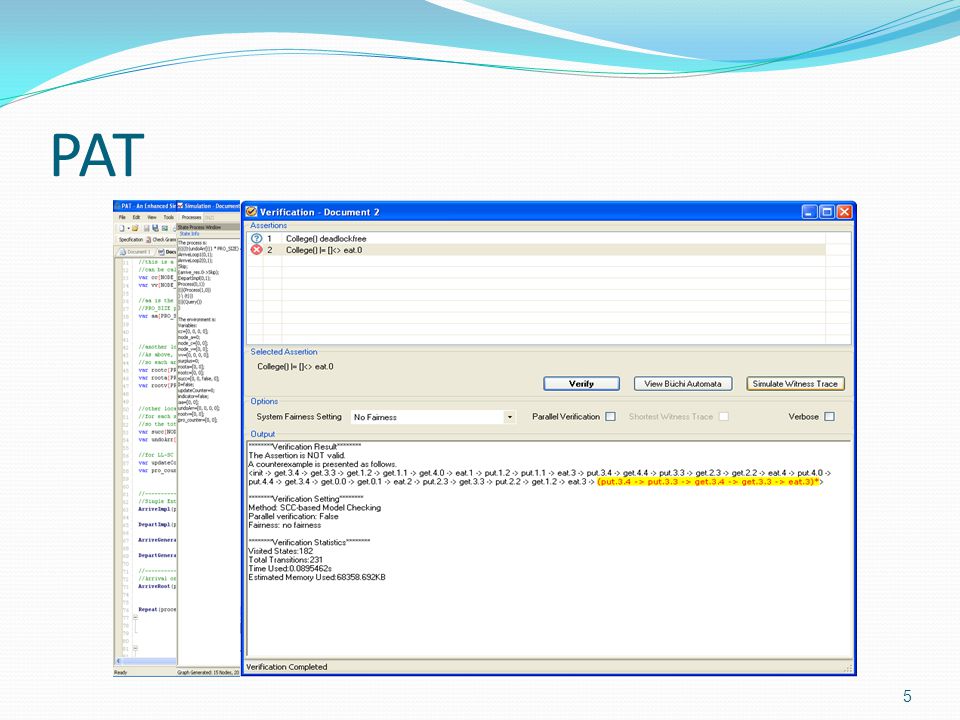Screen dimensions: 960x720
Task: Select assertion College() |= []<> eat.0 row
Action: point(536,250)
